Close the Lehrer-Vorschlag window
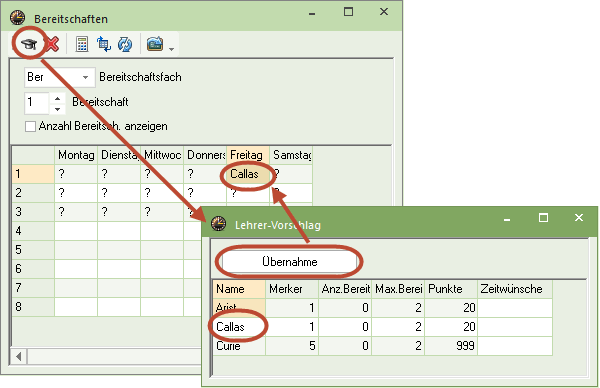Image resolution: width=600 pixels, height=388 pixels. tap(579, 218)
